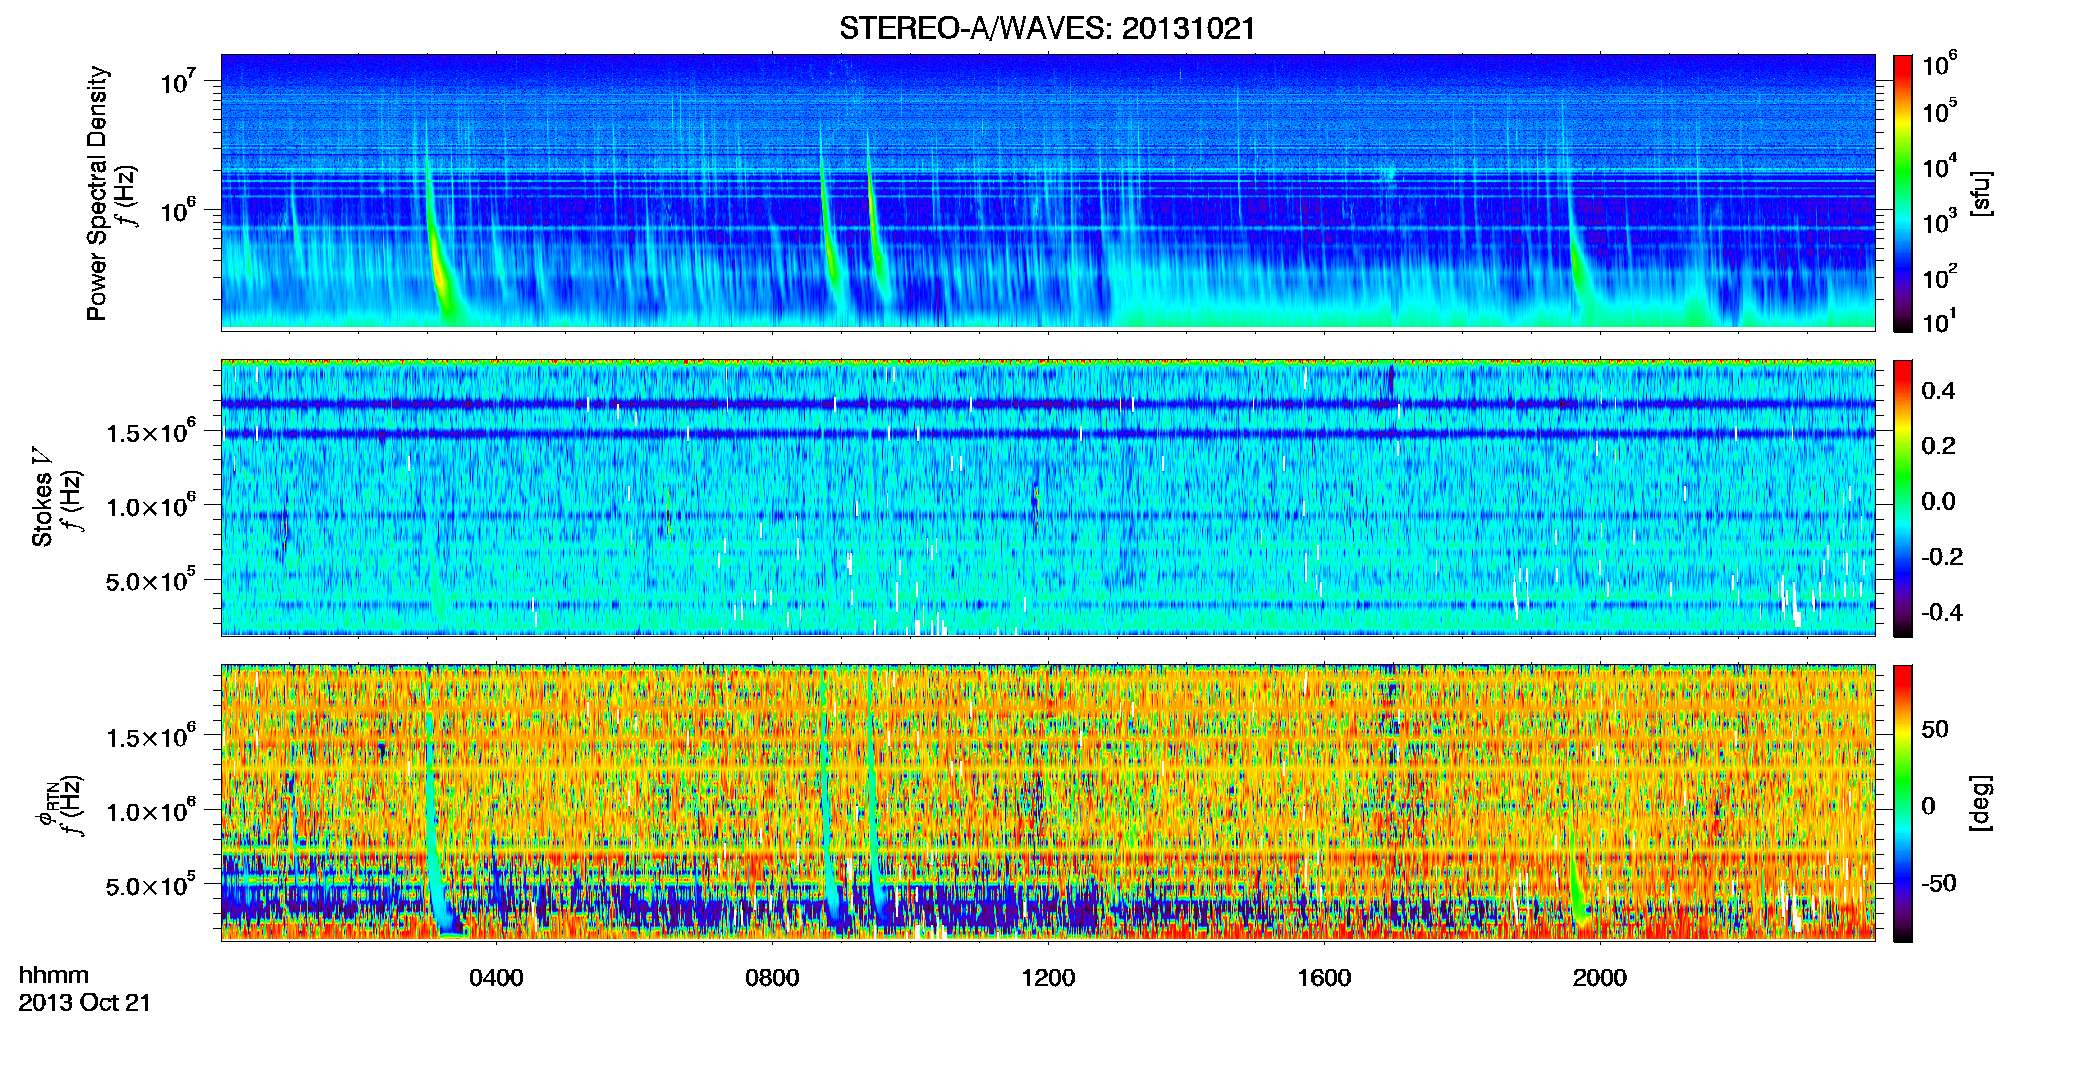Select the hhmm time format label

coord(54,976)
